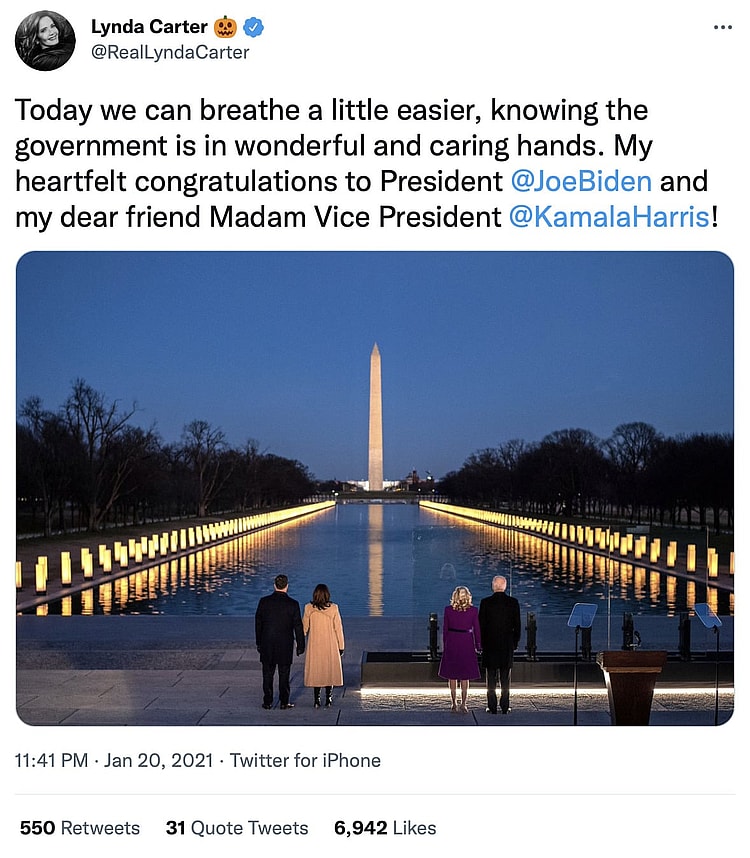This screenshot has height=858, width=750.
Task: Click the pumpkin emoji beside the name
Action: 225,27
